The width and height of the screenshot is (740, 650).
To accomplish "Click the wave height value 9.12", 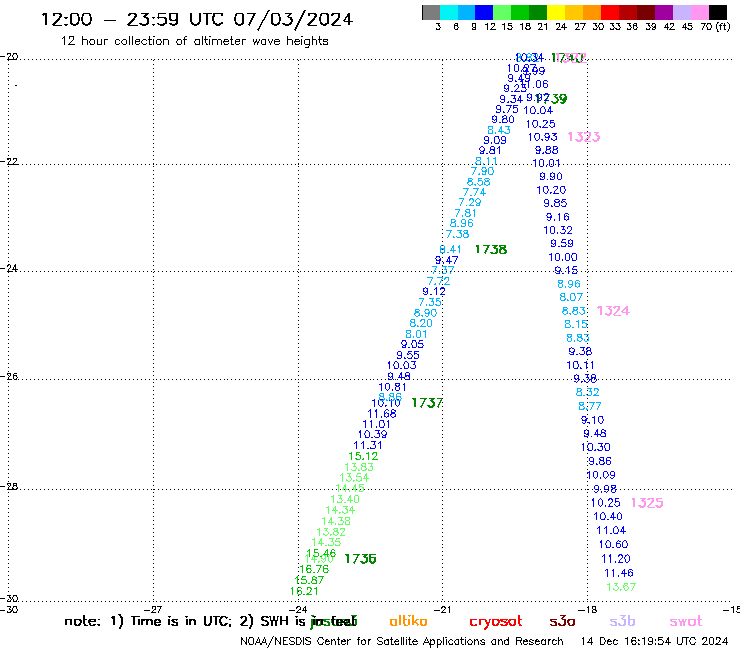I will [x=434, y=291].
